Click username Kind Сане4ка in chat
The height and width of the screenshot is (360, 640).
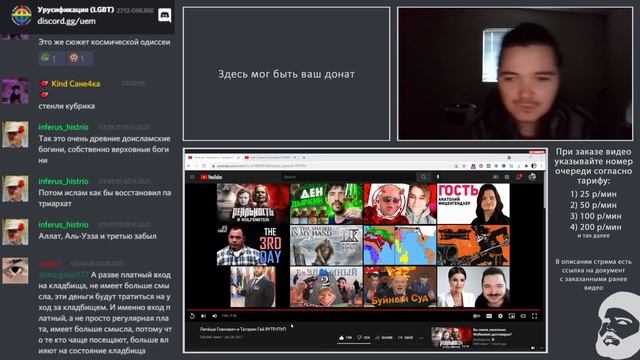coord(76,84)
